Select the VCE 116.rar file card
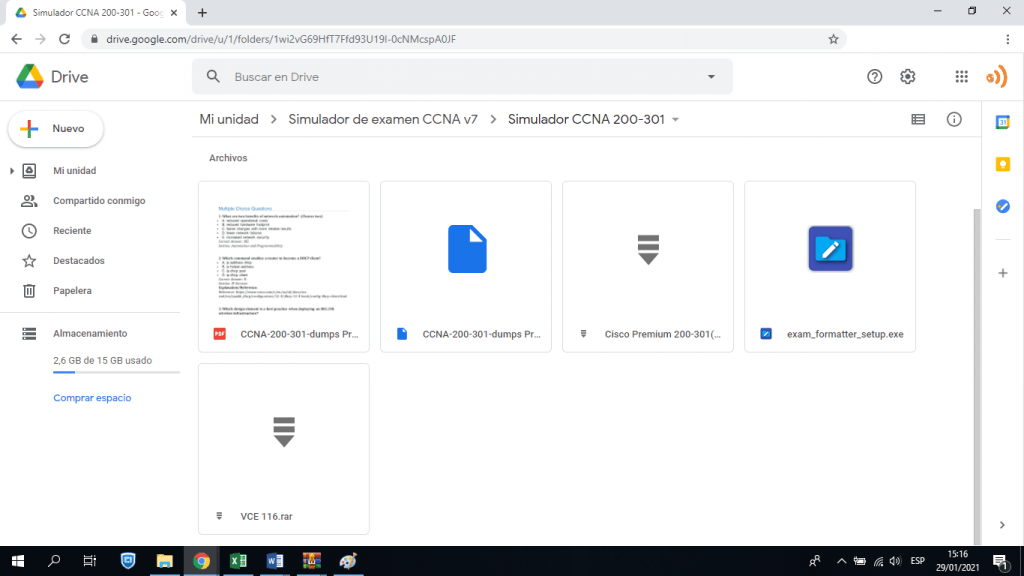 coord(284,449)
